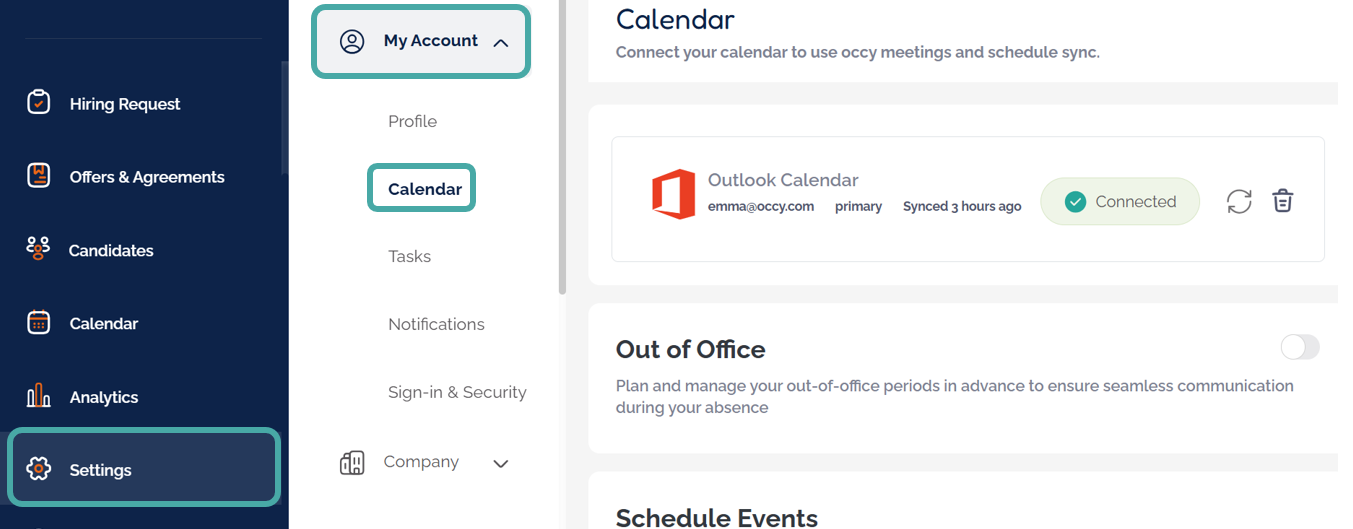Resync the Outlook Calendar
The height and width of the screenshot is (529, 1353).
[1239, 201]
